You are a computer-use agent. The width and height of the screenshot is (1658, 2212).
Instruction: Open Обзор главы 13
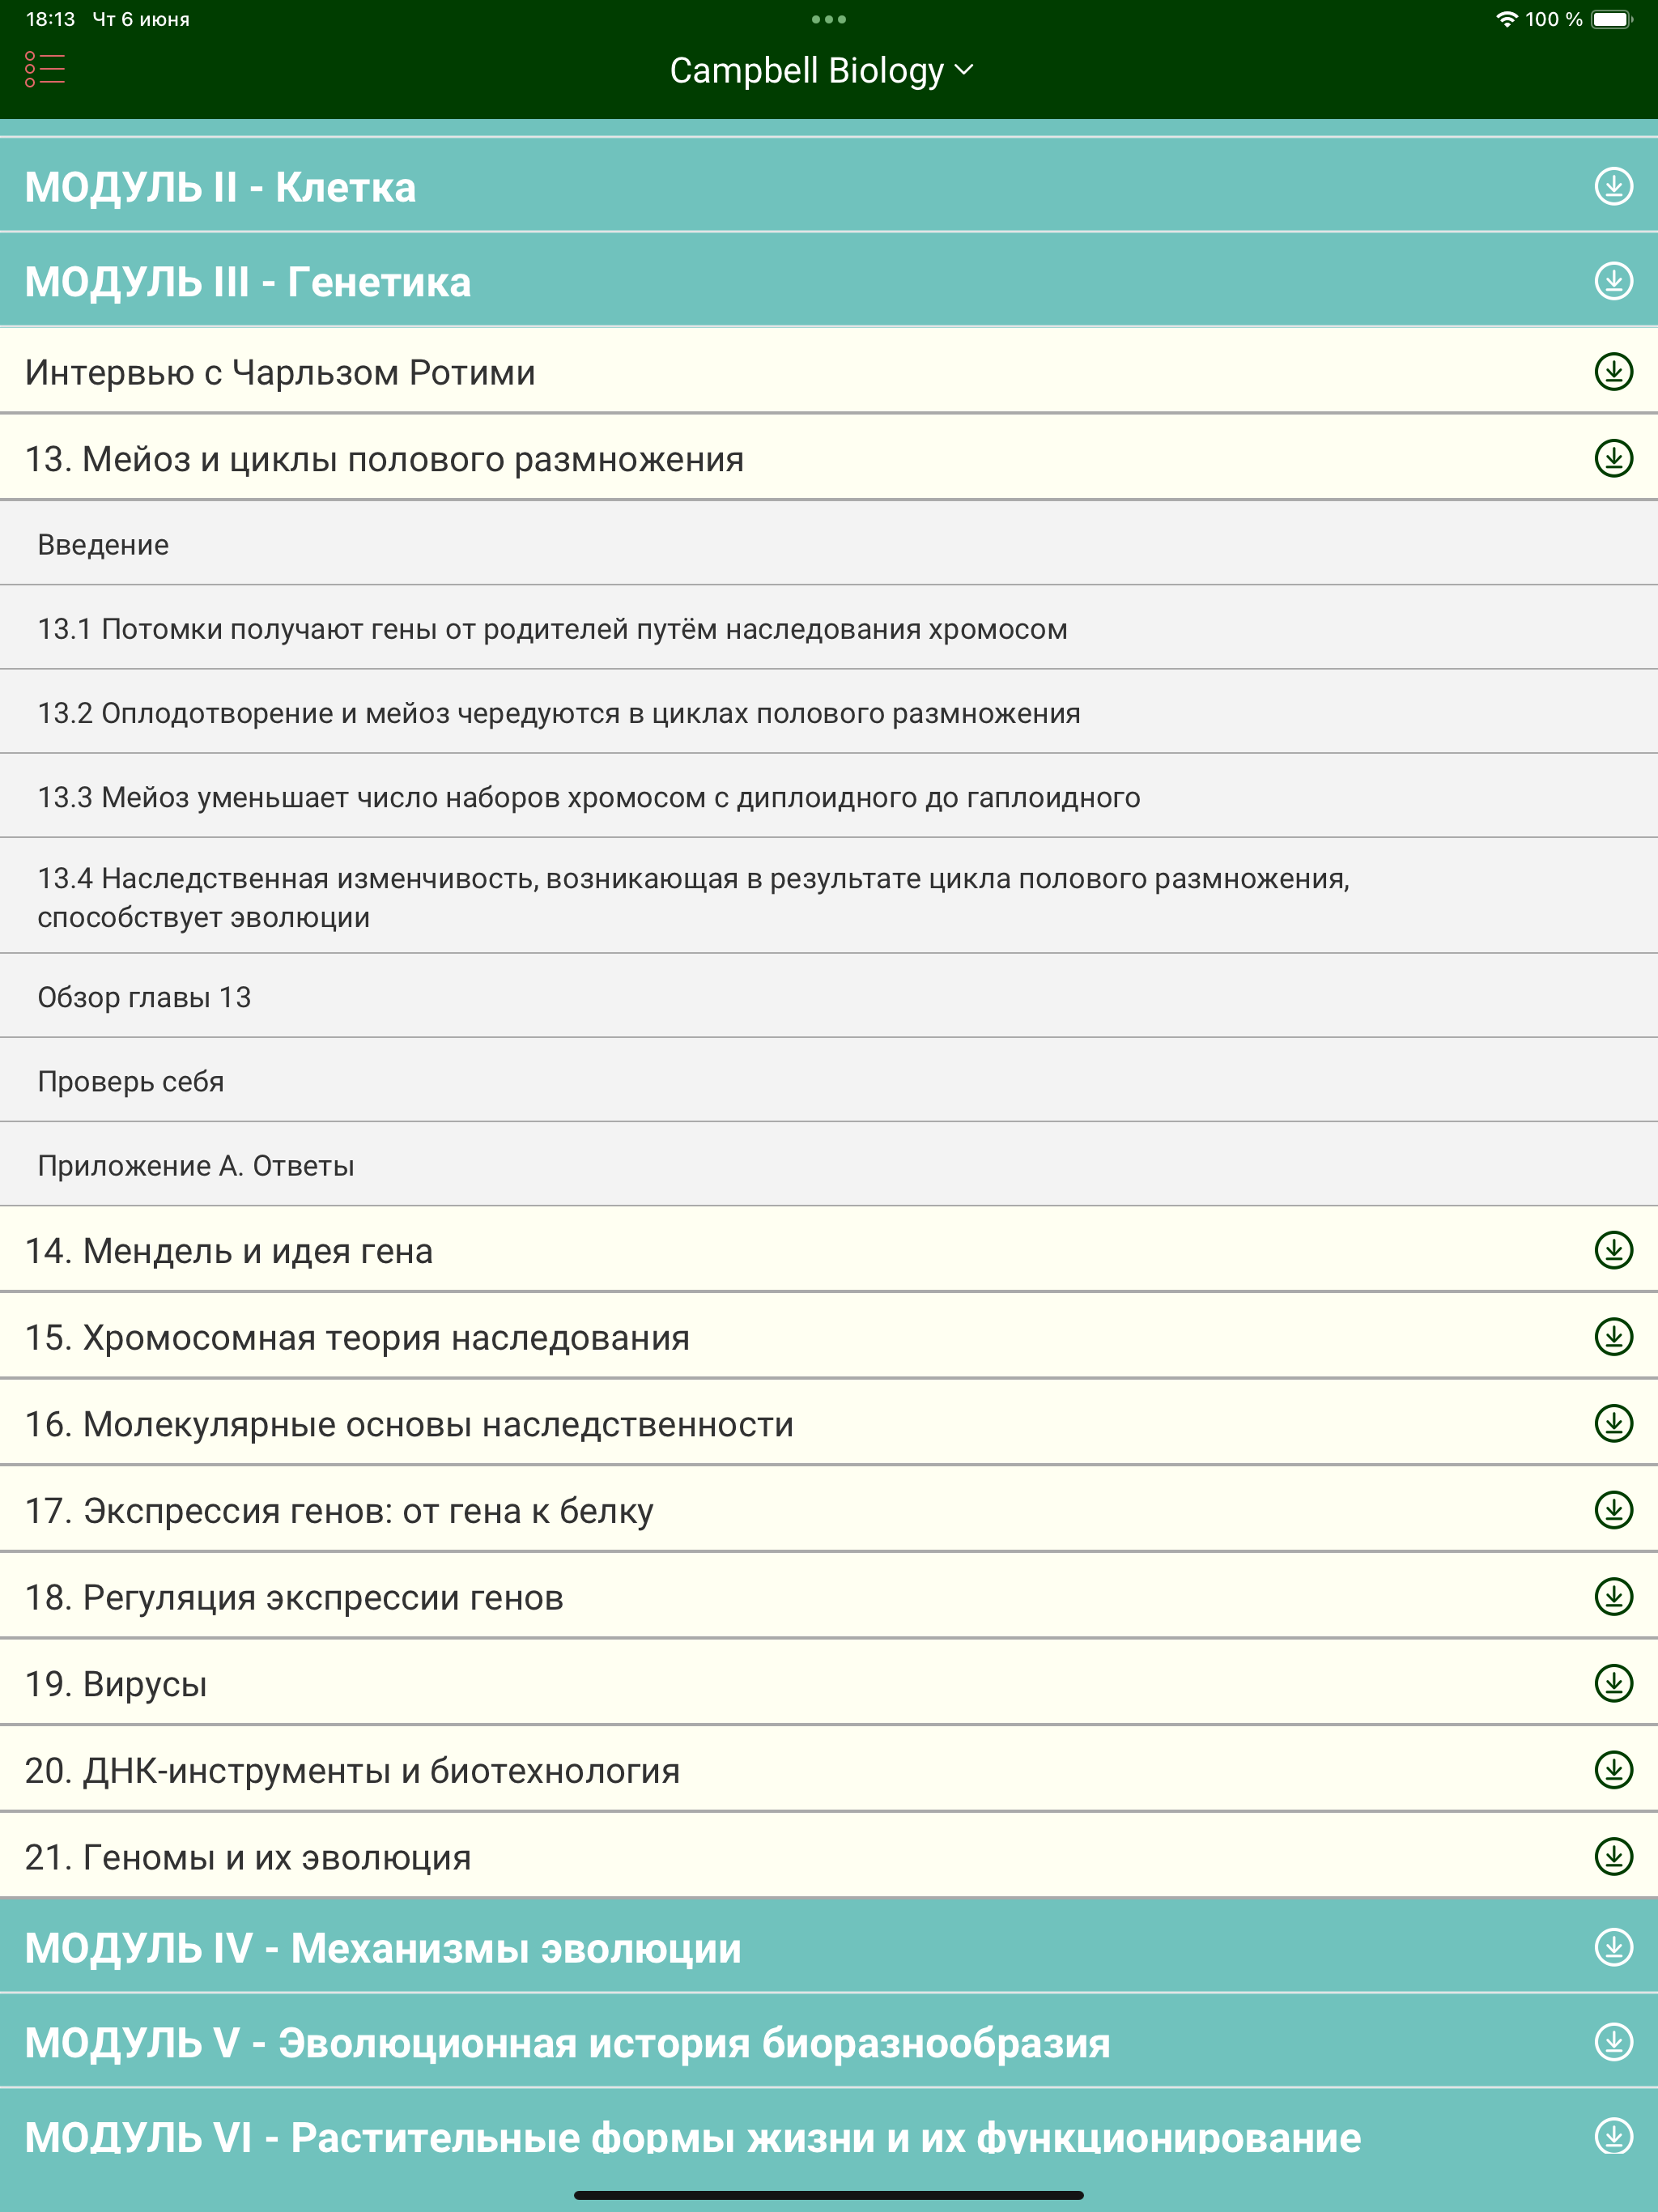point(829,996)
